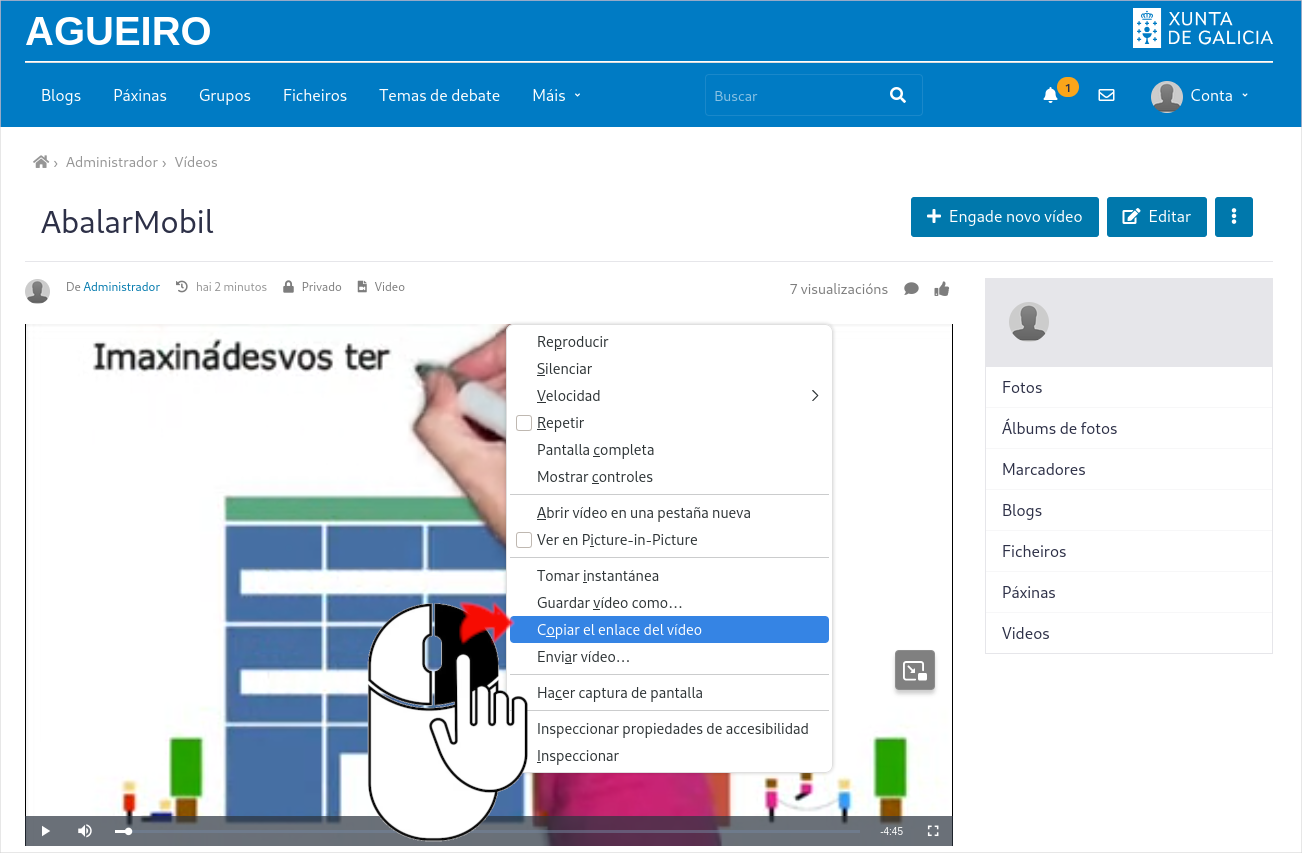The image size is (1302, 853).
Task: Expand the Máis navigation dropdown
Action: tap(556, 96)
